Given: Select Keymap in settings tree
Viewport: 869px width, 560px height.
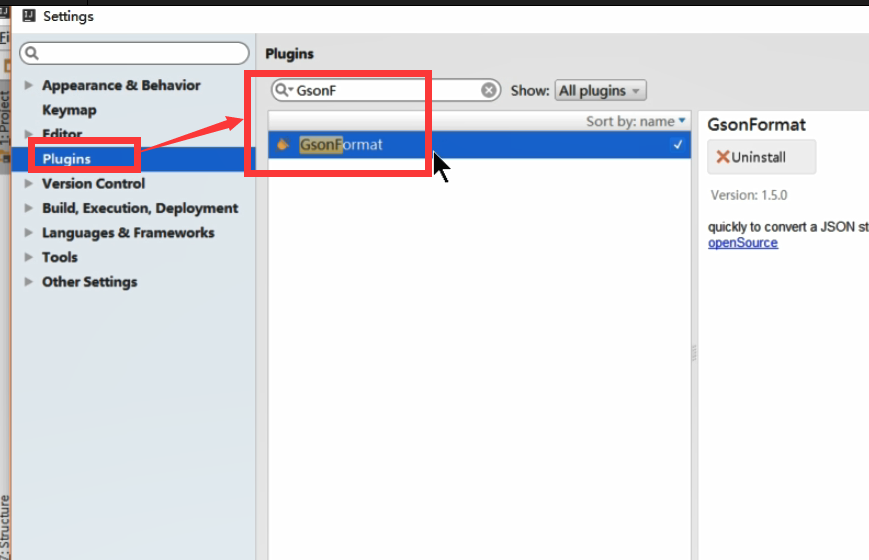Looking at the screenshot, I should [x=69, y=110].
